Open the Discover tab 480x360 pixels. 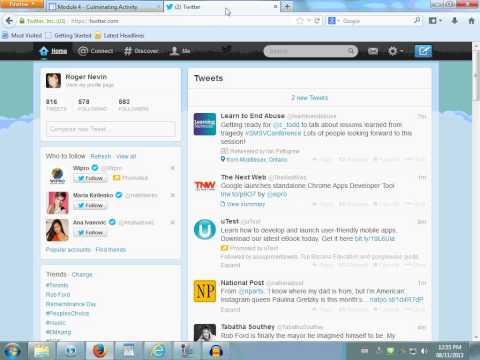click(141, 51)
